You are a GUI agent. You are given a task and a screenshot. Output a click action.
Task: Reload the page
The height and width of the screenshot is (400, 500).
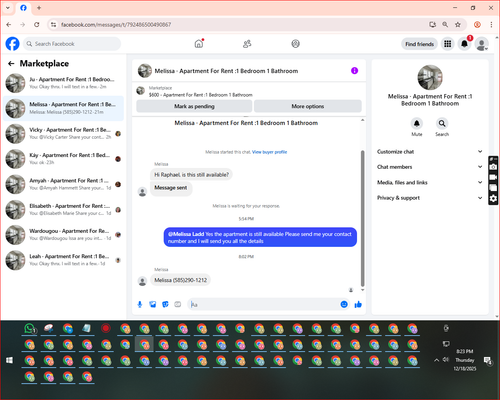[37, 24]
